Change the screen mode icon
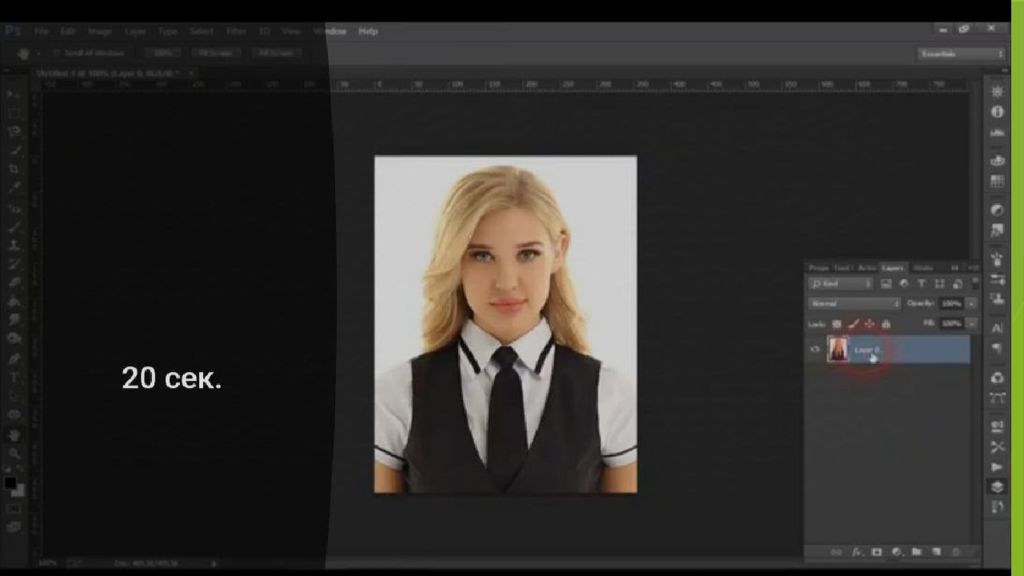 (14, 527)
